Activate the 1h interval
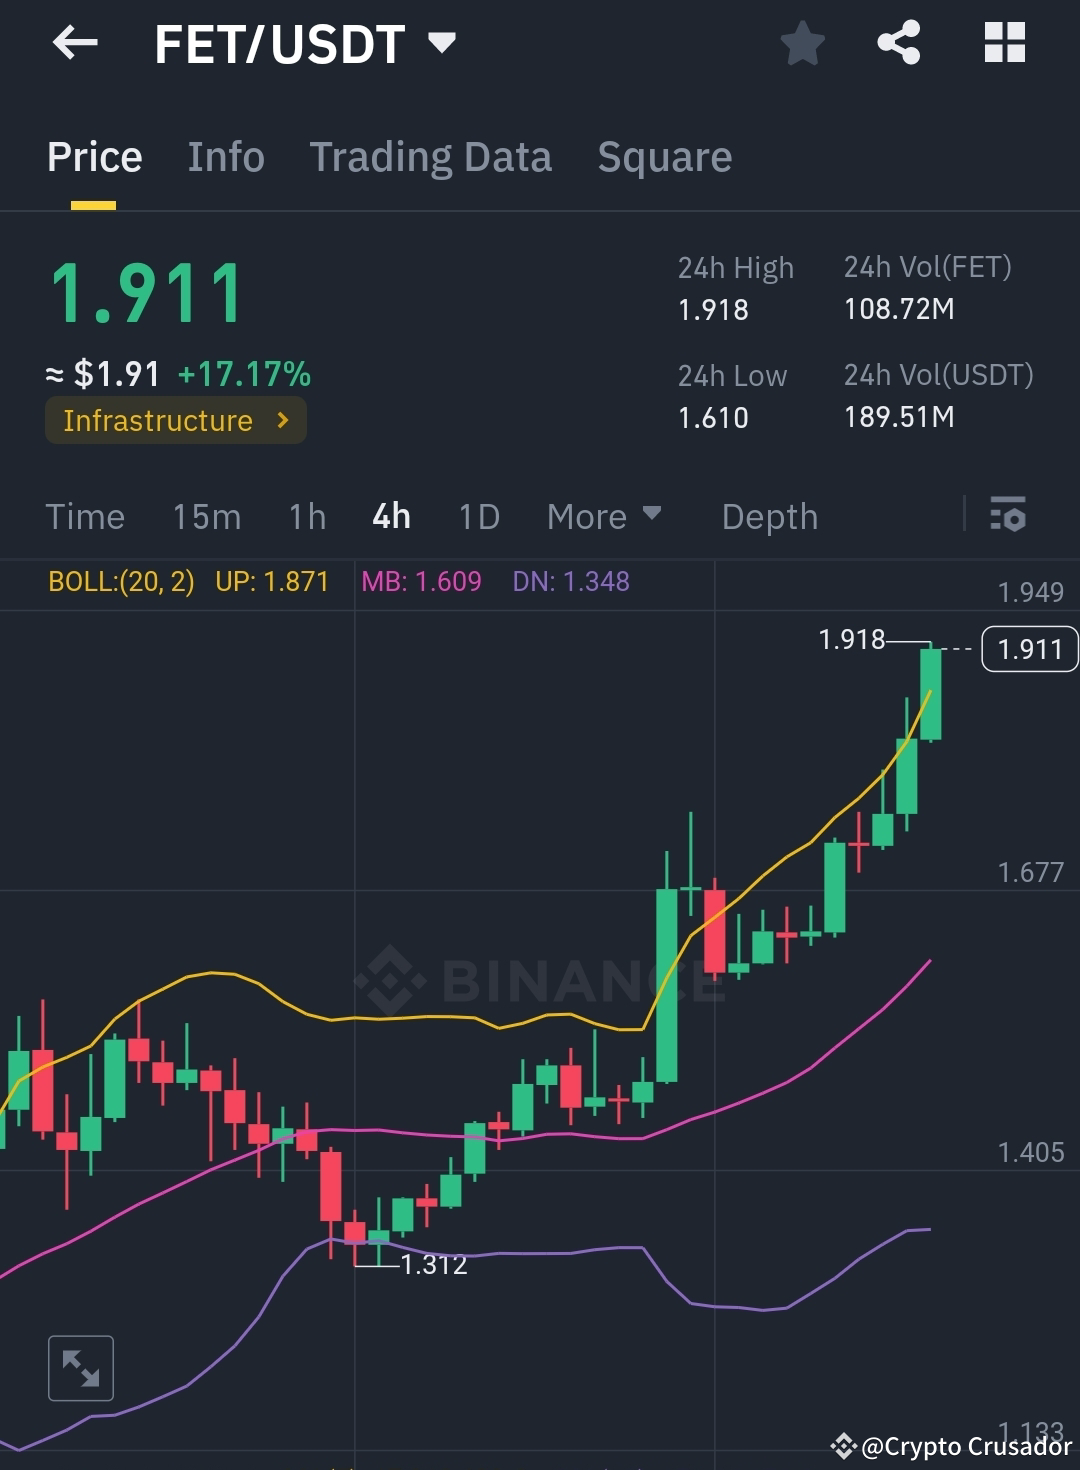1080x1470 pixels. tap(306, 516)
